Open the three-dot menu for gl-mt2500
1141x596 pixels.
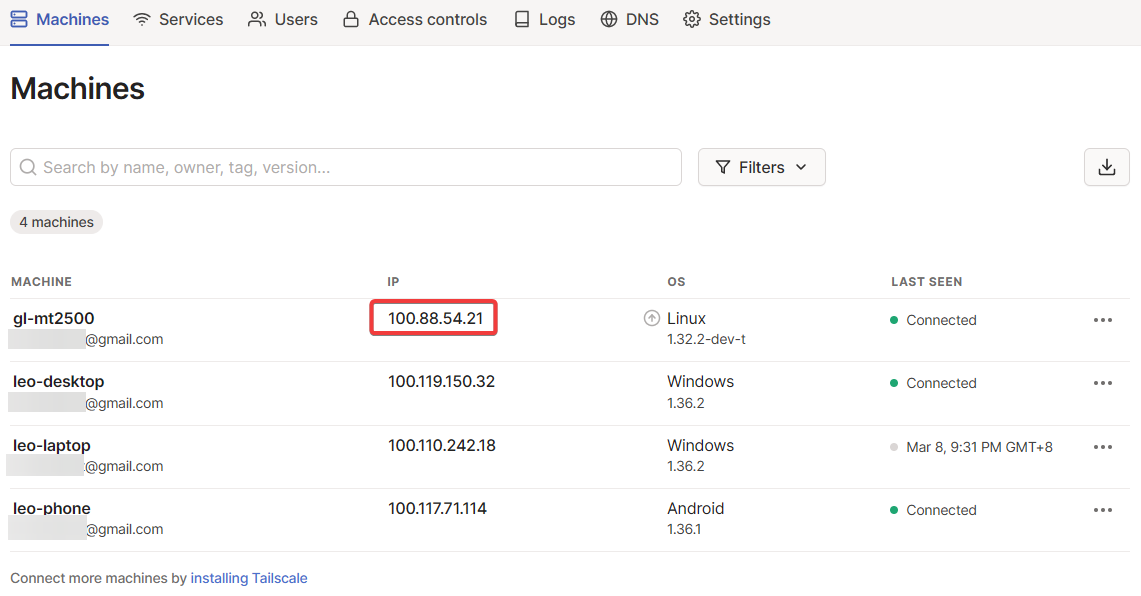pos(1102,320)
